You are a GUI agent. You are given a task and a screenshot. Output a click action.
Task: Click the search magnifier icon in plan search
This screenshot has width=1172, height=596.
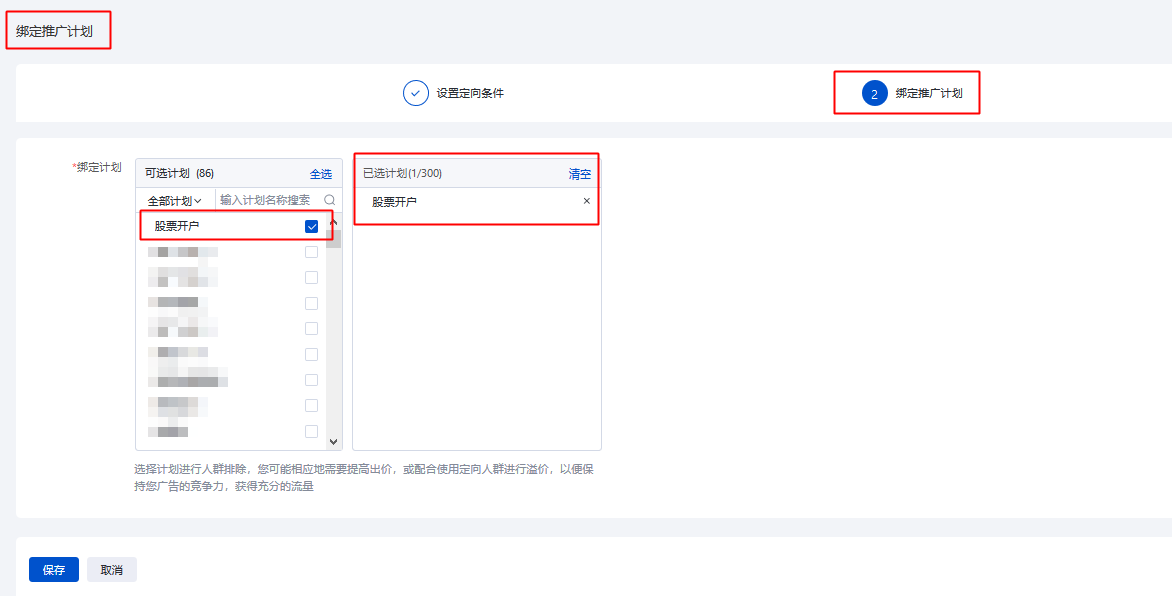tap(330, 200)
